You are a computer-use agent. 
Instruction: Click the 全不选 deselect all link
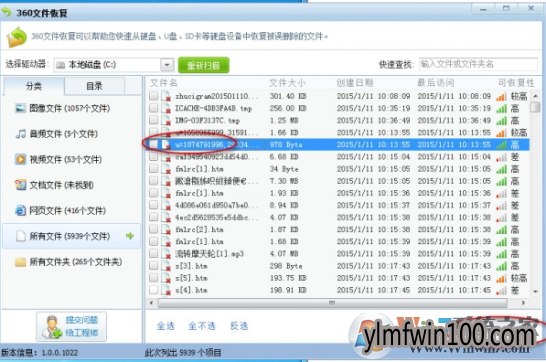202,326
